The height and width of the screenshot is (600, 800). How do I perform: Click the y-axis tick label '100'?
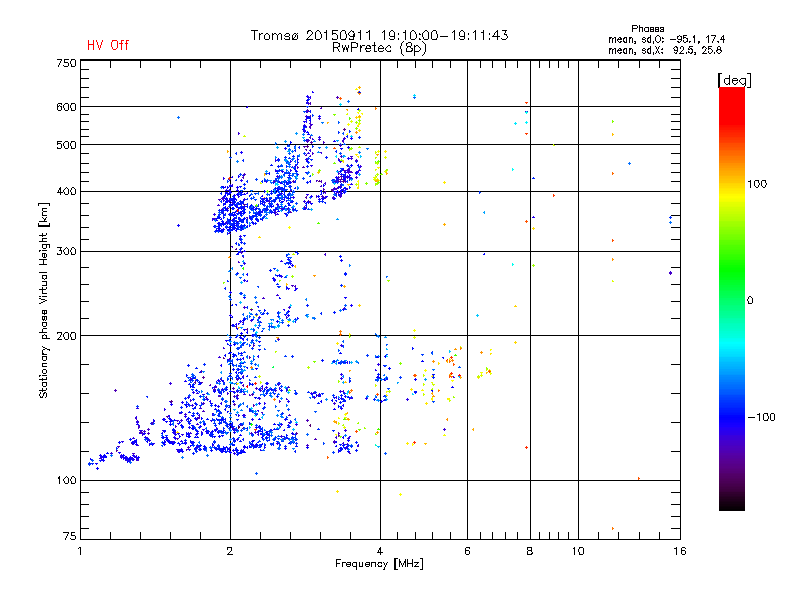tap(66, 480)
